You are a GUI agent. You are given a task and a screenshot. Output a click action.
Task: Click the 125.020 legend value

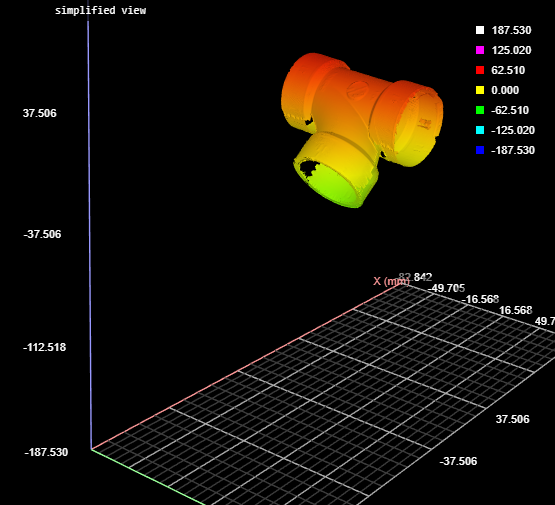click(511, 50)
